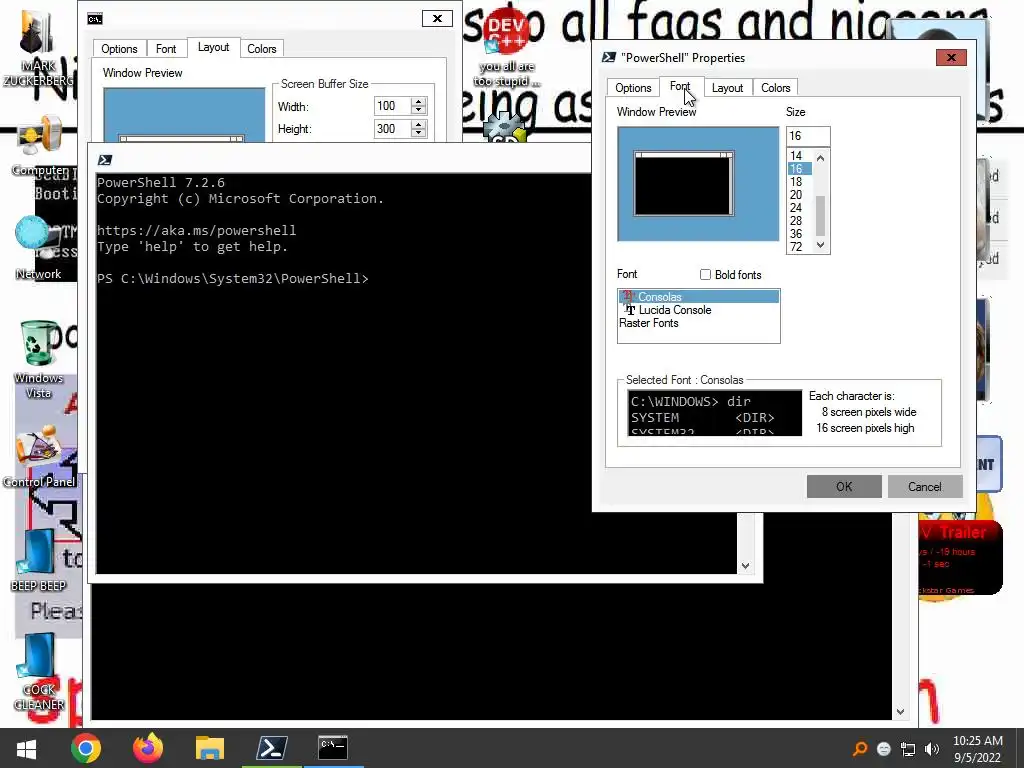Open the network tray icon

[908, 749]
